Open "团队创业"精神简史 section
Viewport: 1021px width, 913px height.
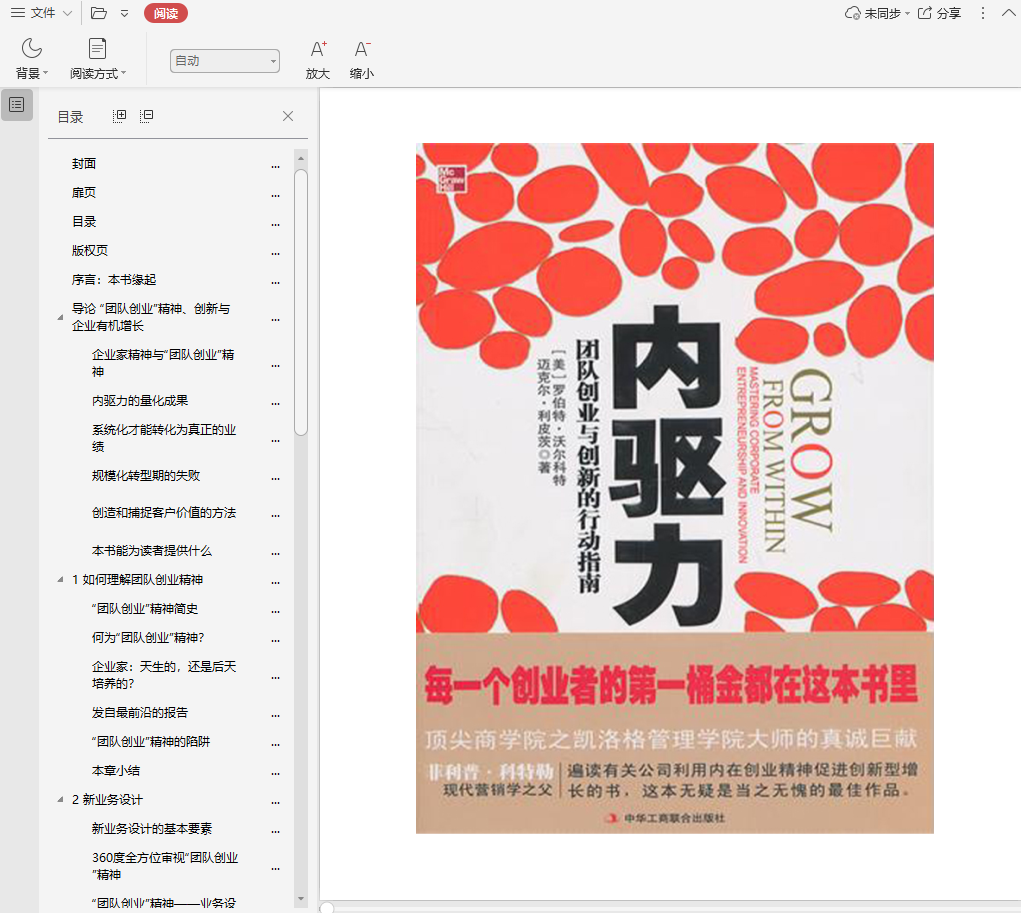(x=145, y=608)
